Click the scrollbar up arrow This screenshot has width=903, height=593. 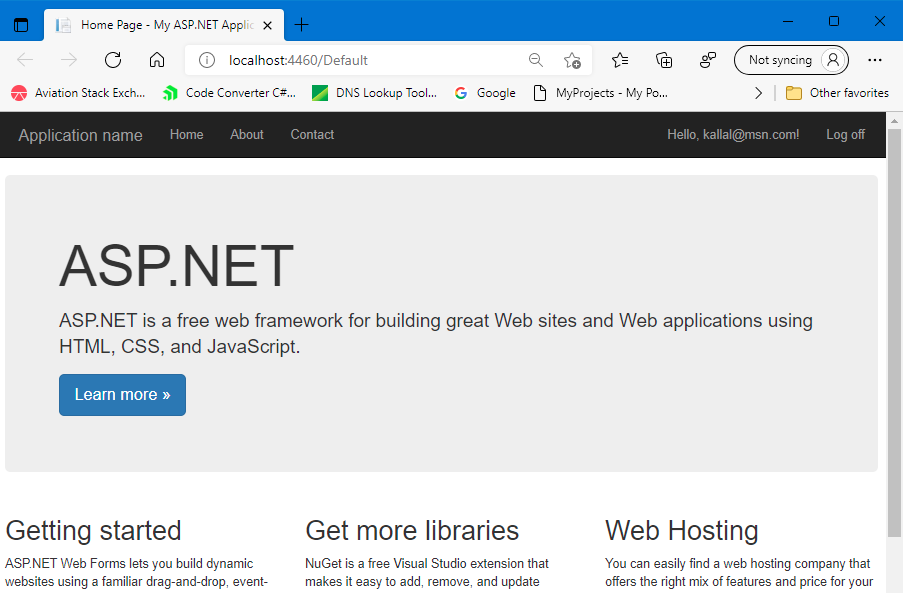tap(894, 121)
